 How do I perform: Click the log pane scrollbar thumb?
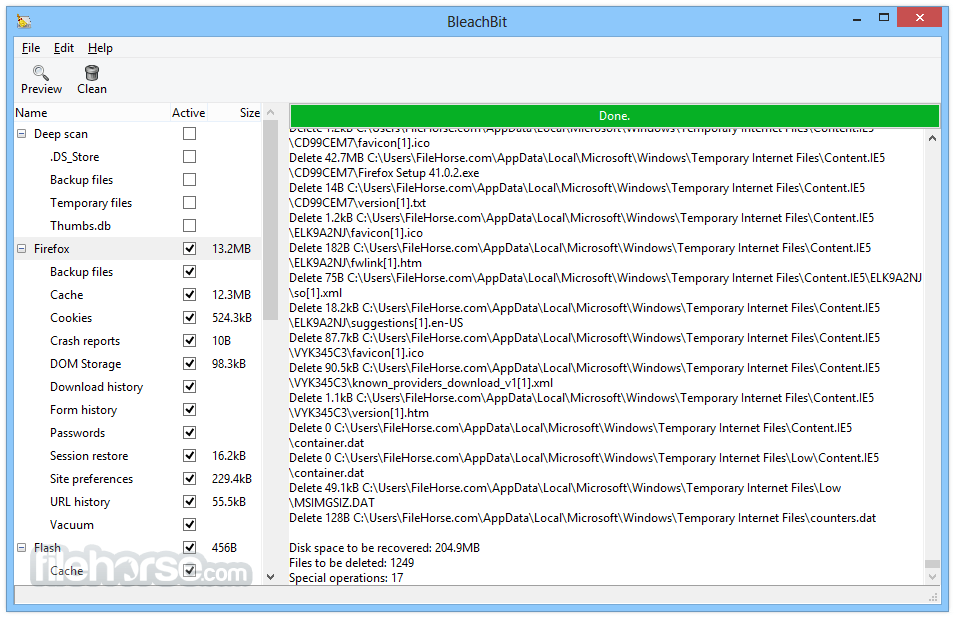(932, 564)
